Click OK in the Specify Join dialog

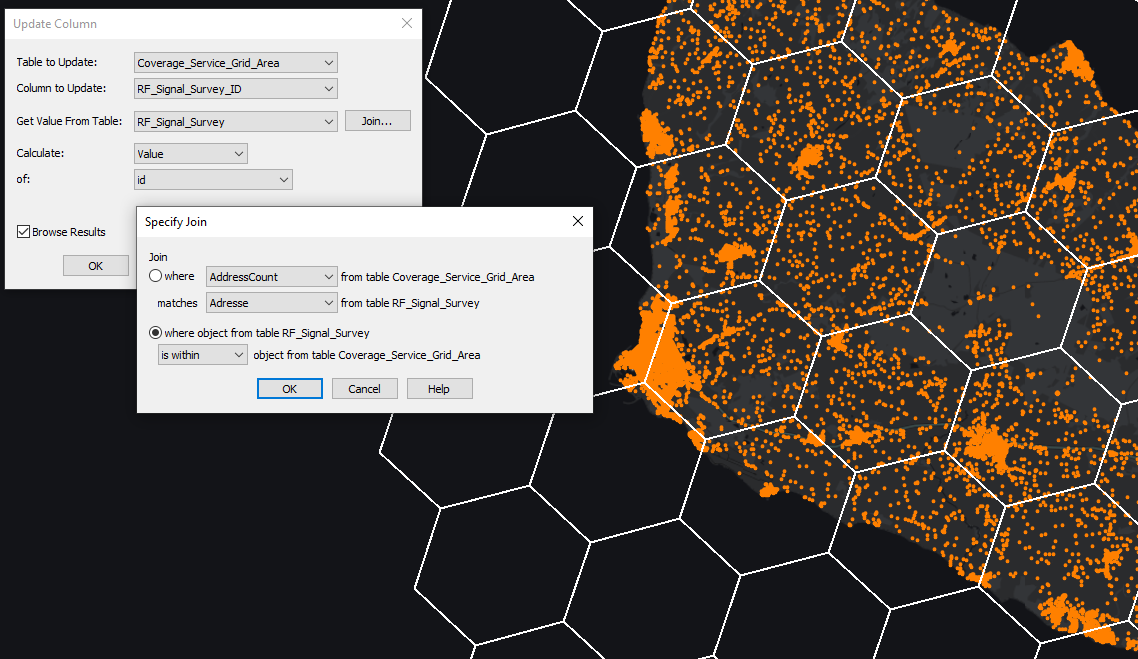(x=289, y=389)
